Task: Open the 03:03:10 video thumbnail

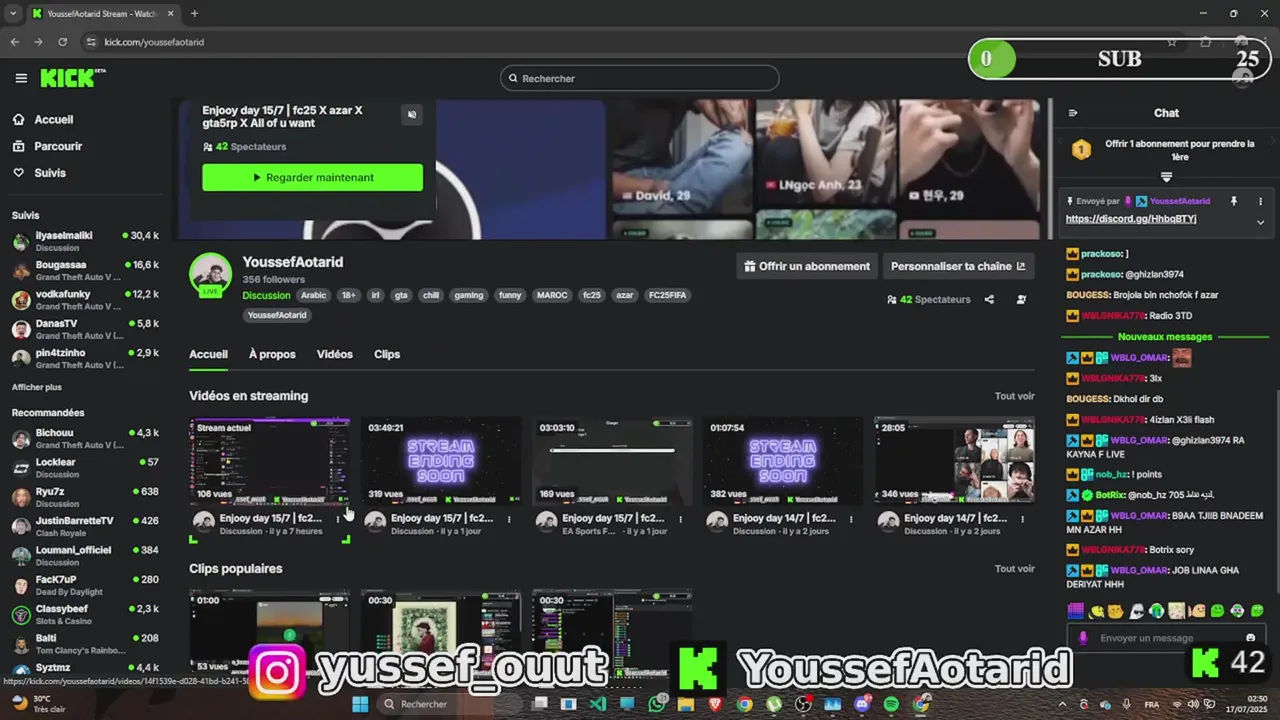Action: tap(612, 461)
